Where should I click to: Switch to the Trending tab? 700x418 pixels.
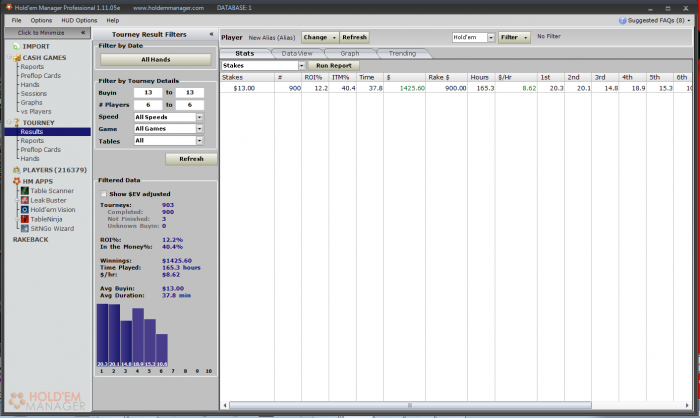[402, 54]
